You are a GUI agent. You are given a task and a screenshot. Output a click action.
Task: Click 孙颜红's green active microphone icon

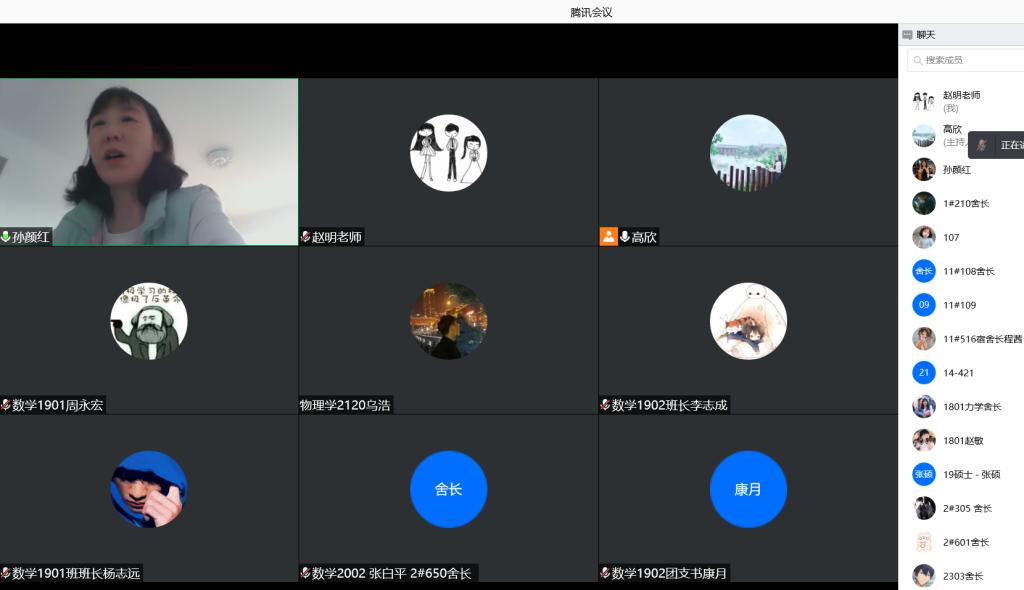click(x=6, y=237)
